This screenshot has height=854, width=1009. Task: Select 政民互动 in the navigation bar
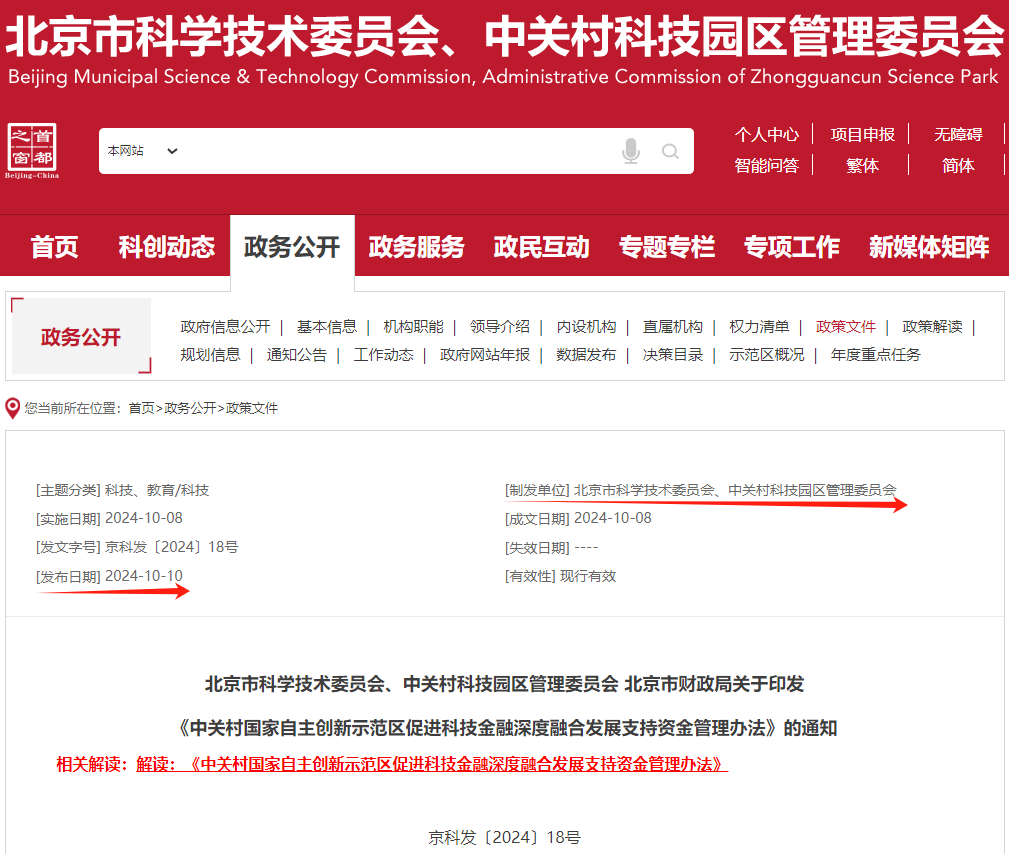pos(541,246)
